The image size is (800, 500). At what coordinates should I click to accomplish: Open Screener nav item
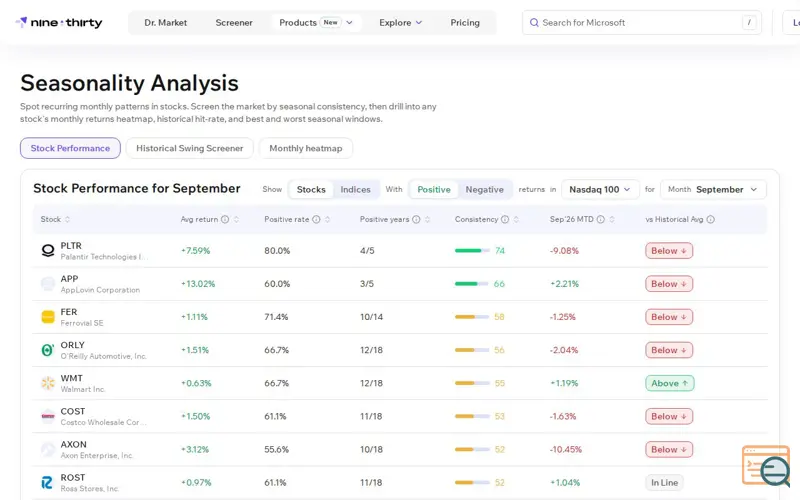click(x=234, y=22)
